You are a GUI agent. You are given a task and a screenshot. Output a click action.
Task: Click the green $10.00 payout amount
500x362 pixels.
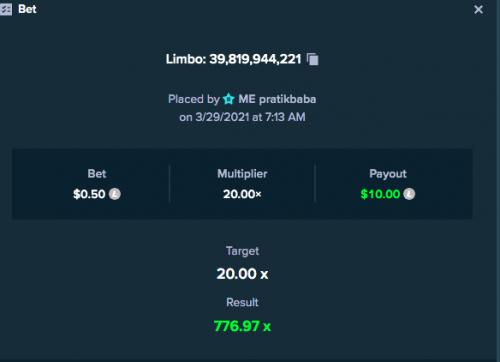tap(380, 194)
